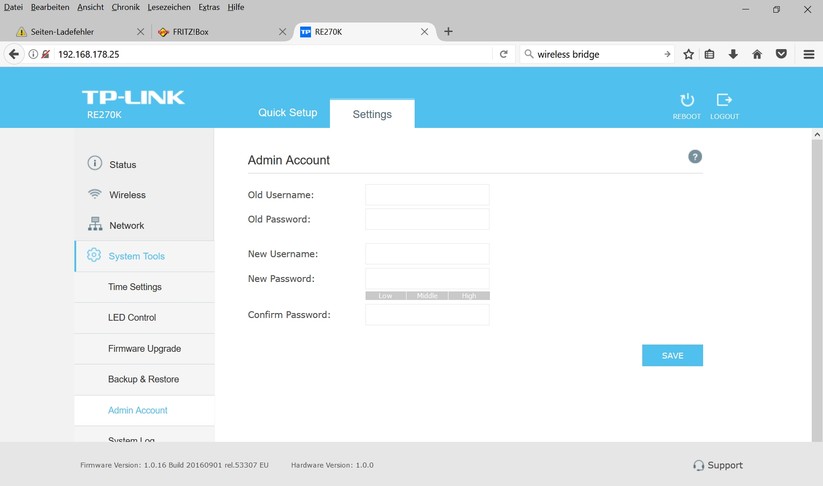Screen dimensions: 823x486
Task: Expand the Network sidebar section
Action: (x=126, y=226)
